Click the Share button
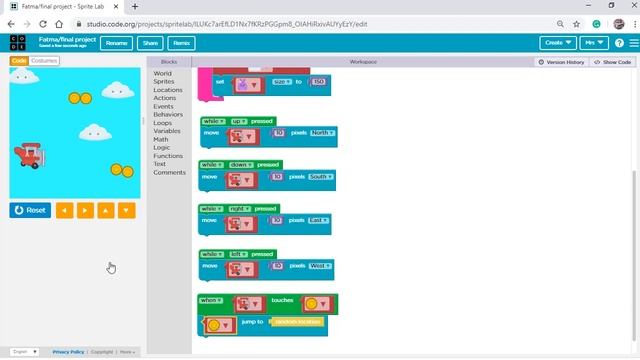640x360 pixels. (x=150, y=43)
